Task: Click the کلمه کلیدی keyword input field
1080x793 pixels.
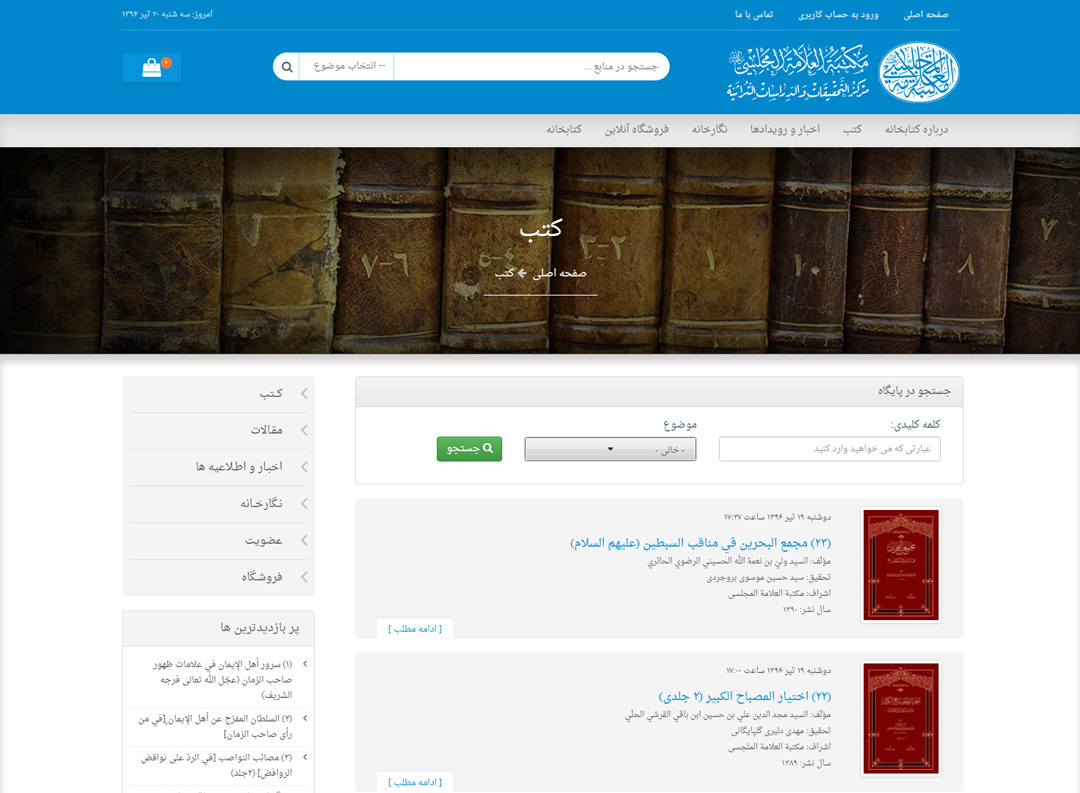Action: [x=829, y=449]
